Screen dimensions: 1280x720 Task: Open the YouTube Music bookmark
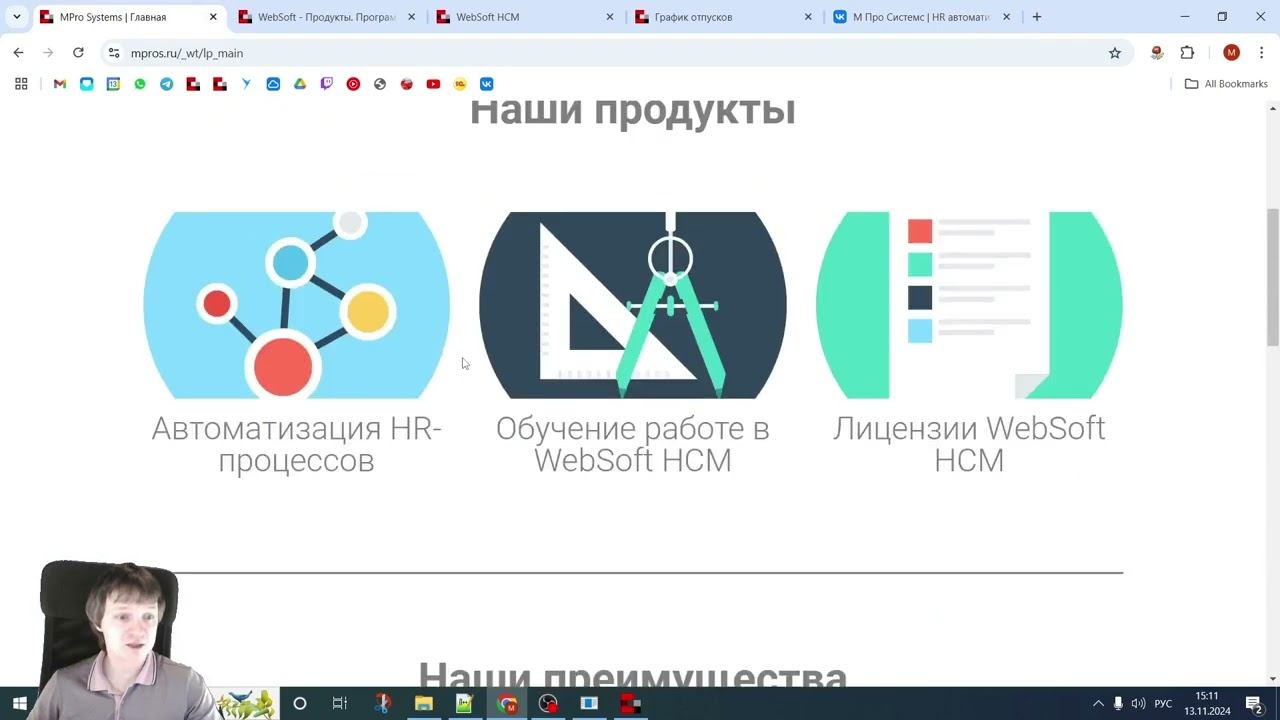tap(353, 84)
